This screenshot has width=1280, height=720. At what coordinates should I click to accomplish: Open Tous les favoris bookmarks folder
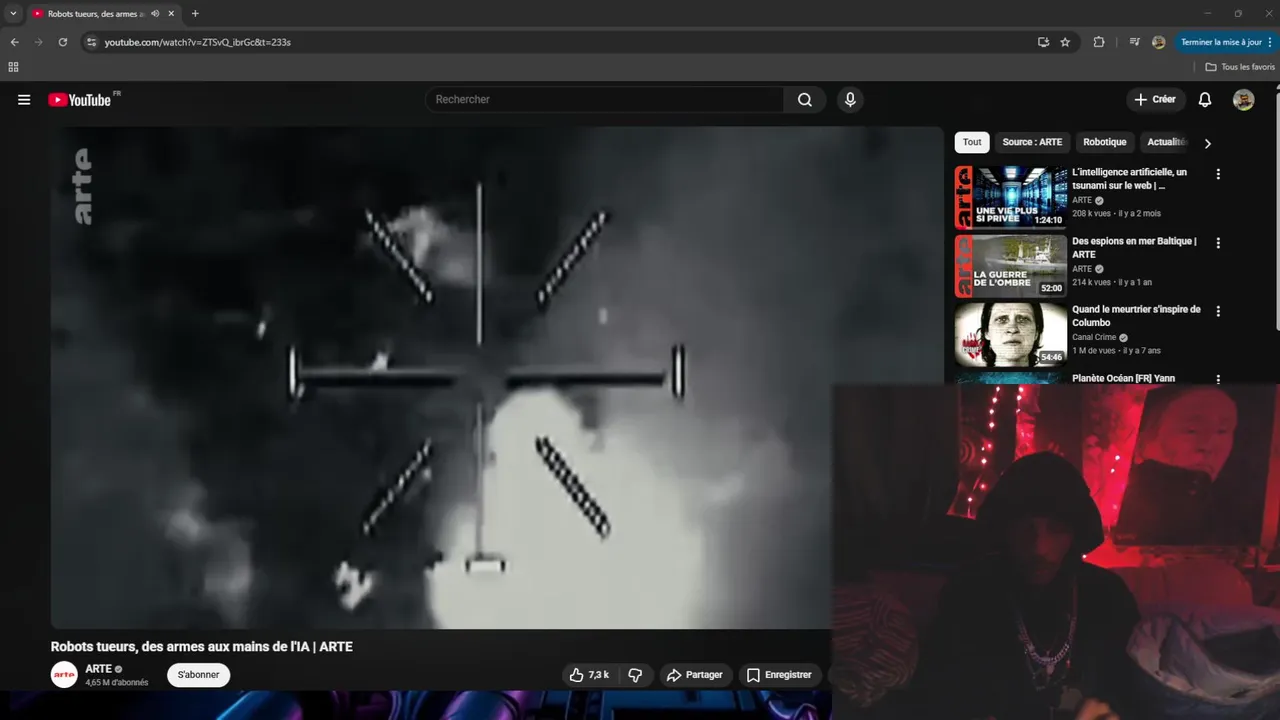pyautogui.click(x=1240, y=67)
